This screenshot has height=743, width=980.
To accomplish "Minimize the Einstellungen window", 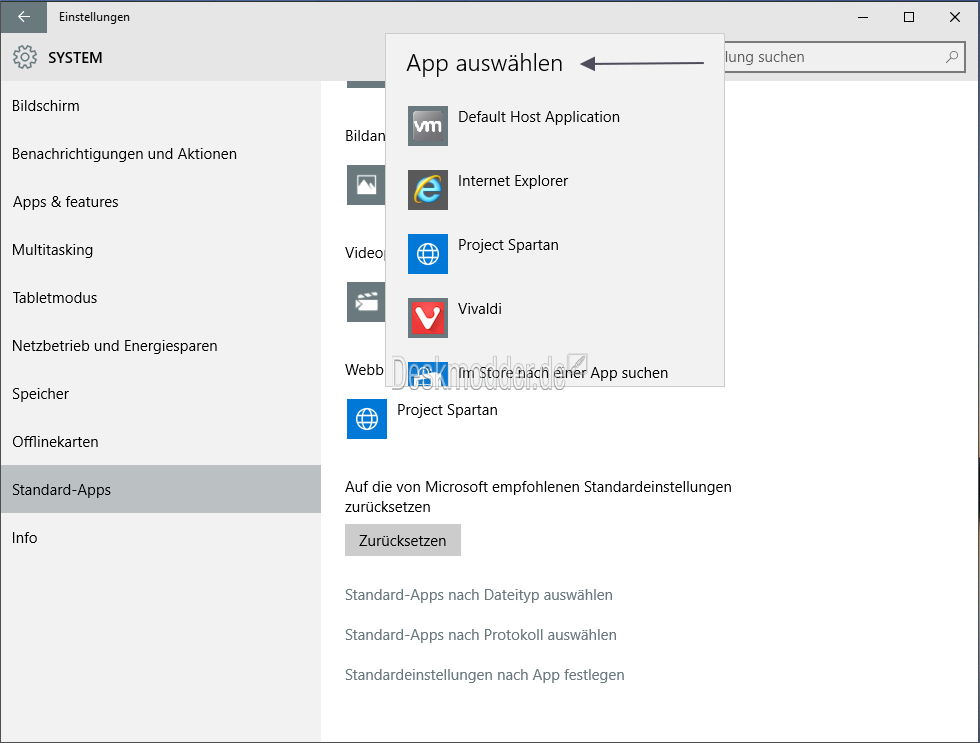I will [x=863, y=17].
